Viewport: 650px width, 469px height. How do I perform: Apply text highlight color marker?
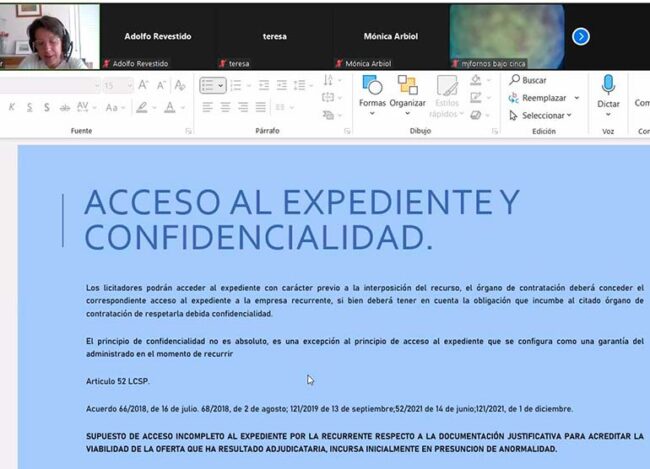pos(142,107)
